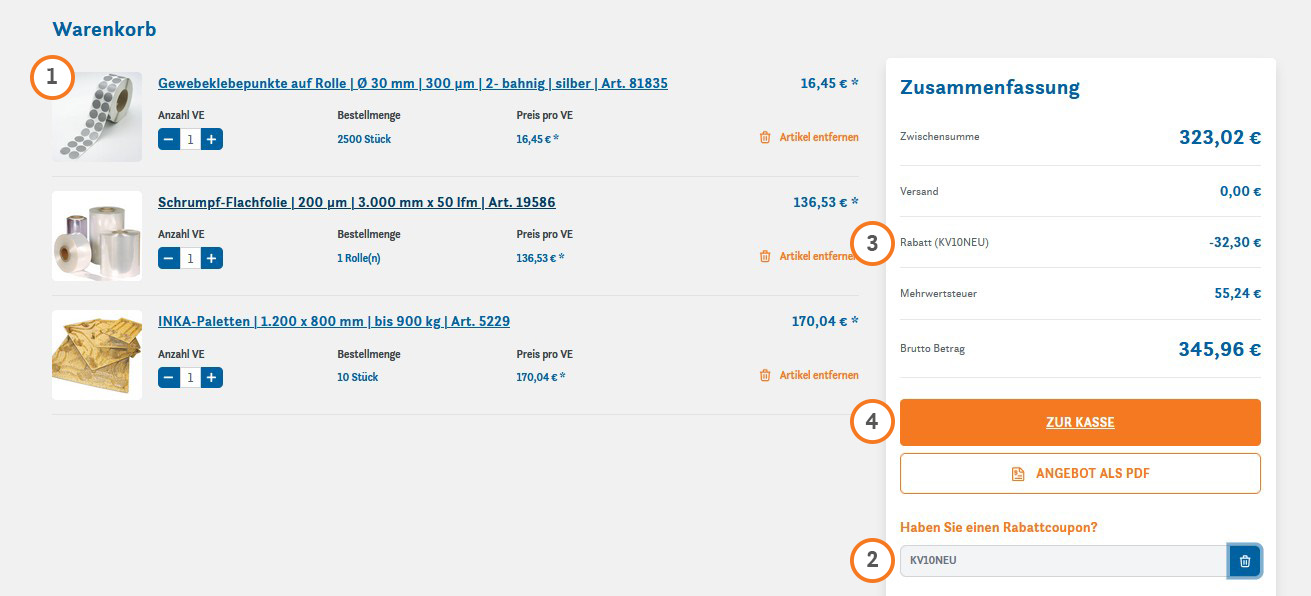
Task: Click 'Haben Sie einen Rabattcoupon?' text
Action: 999,527
